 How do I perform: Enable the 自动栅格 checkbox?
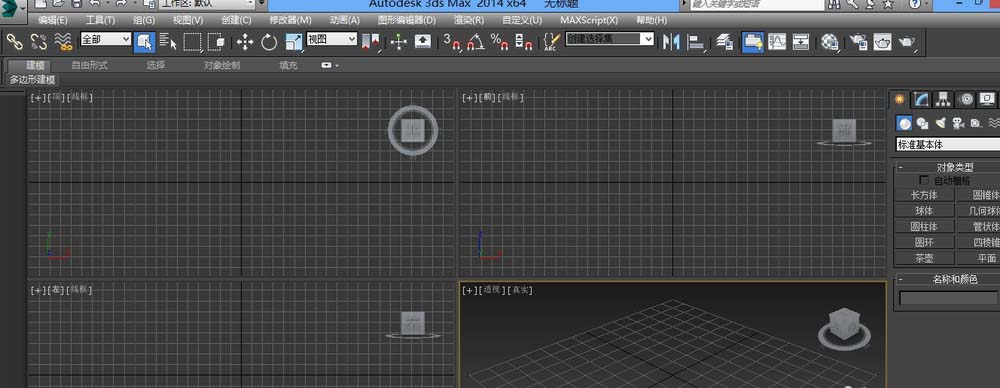coord(924,181)
